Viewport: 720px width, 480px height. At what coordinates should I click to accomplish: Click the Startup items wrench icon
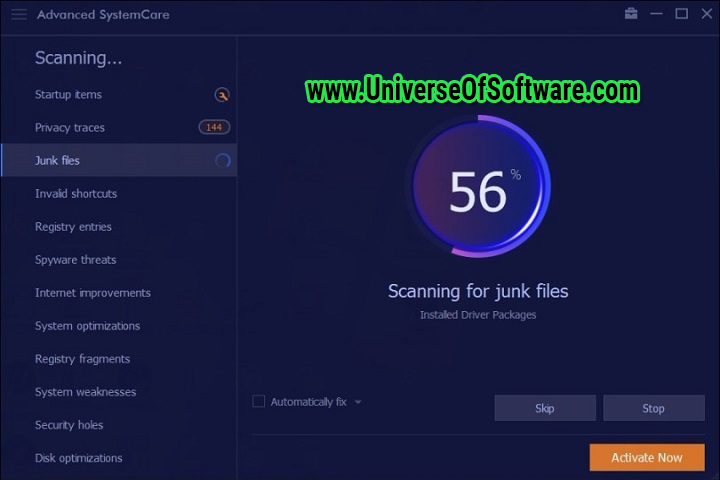click(x=222, y=95)
